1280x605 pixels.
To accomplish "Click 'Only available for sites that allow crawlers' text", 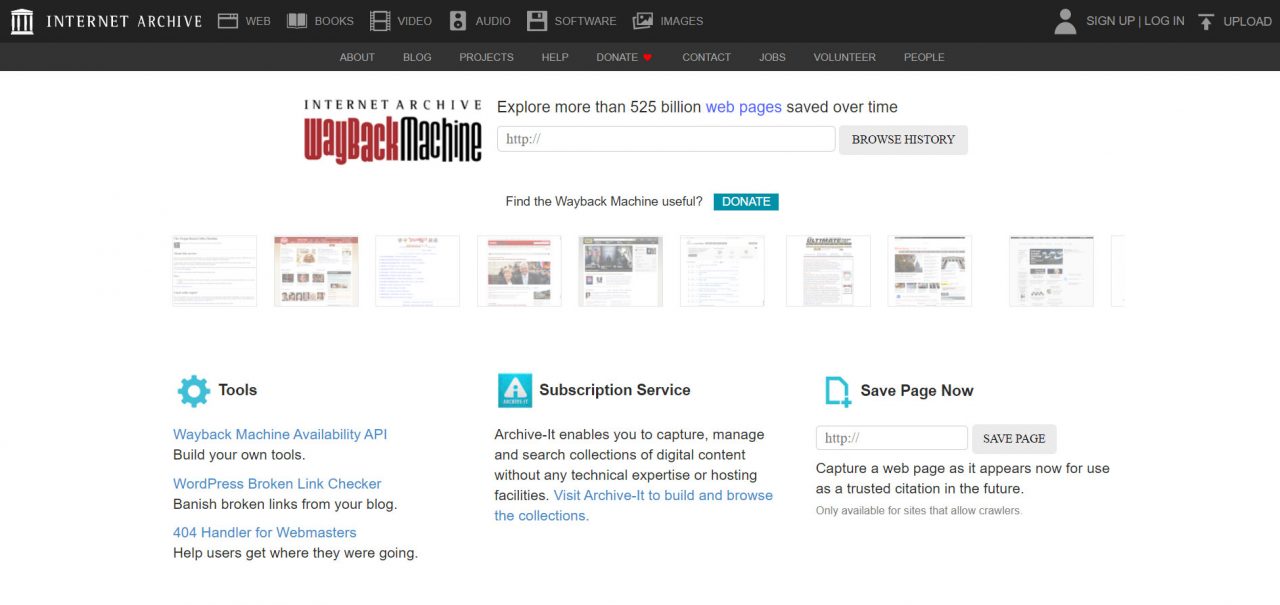I will click(x=919, y=511).
